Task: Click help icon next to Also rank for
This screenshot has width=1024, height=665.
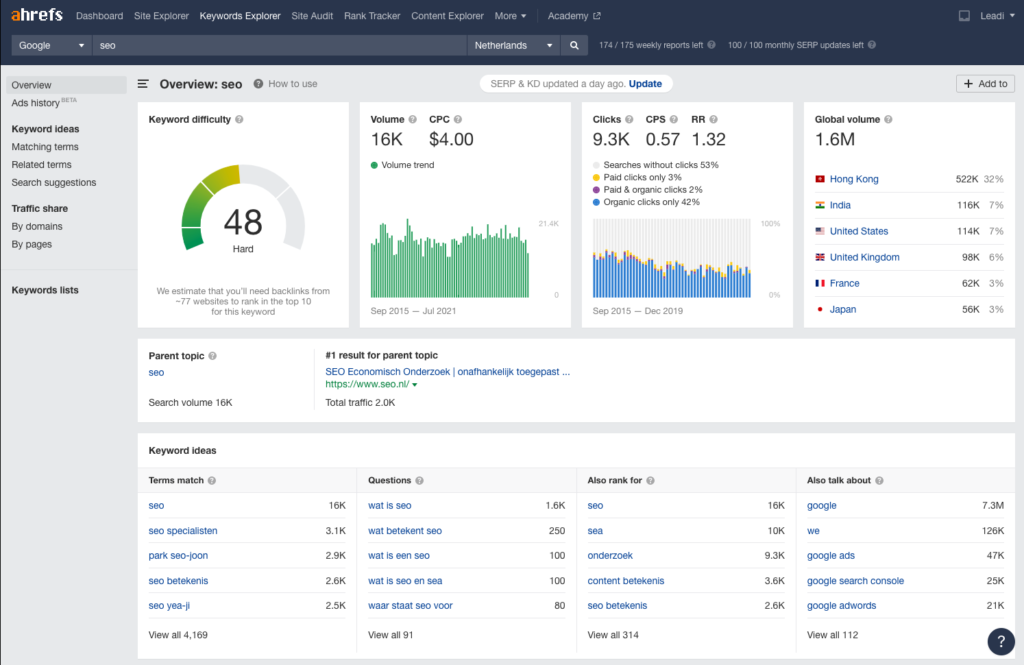Action: (x=650, y=481)
